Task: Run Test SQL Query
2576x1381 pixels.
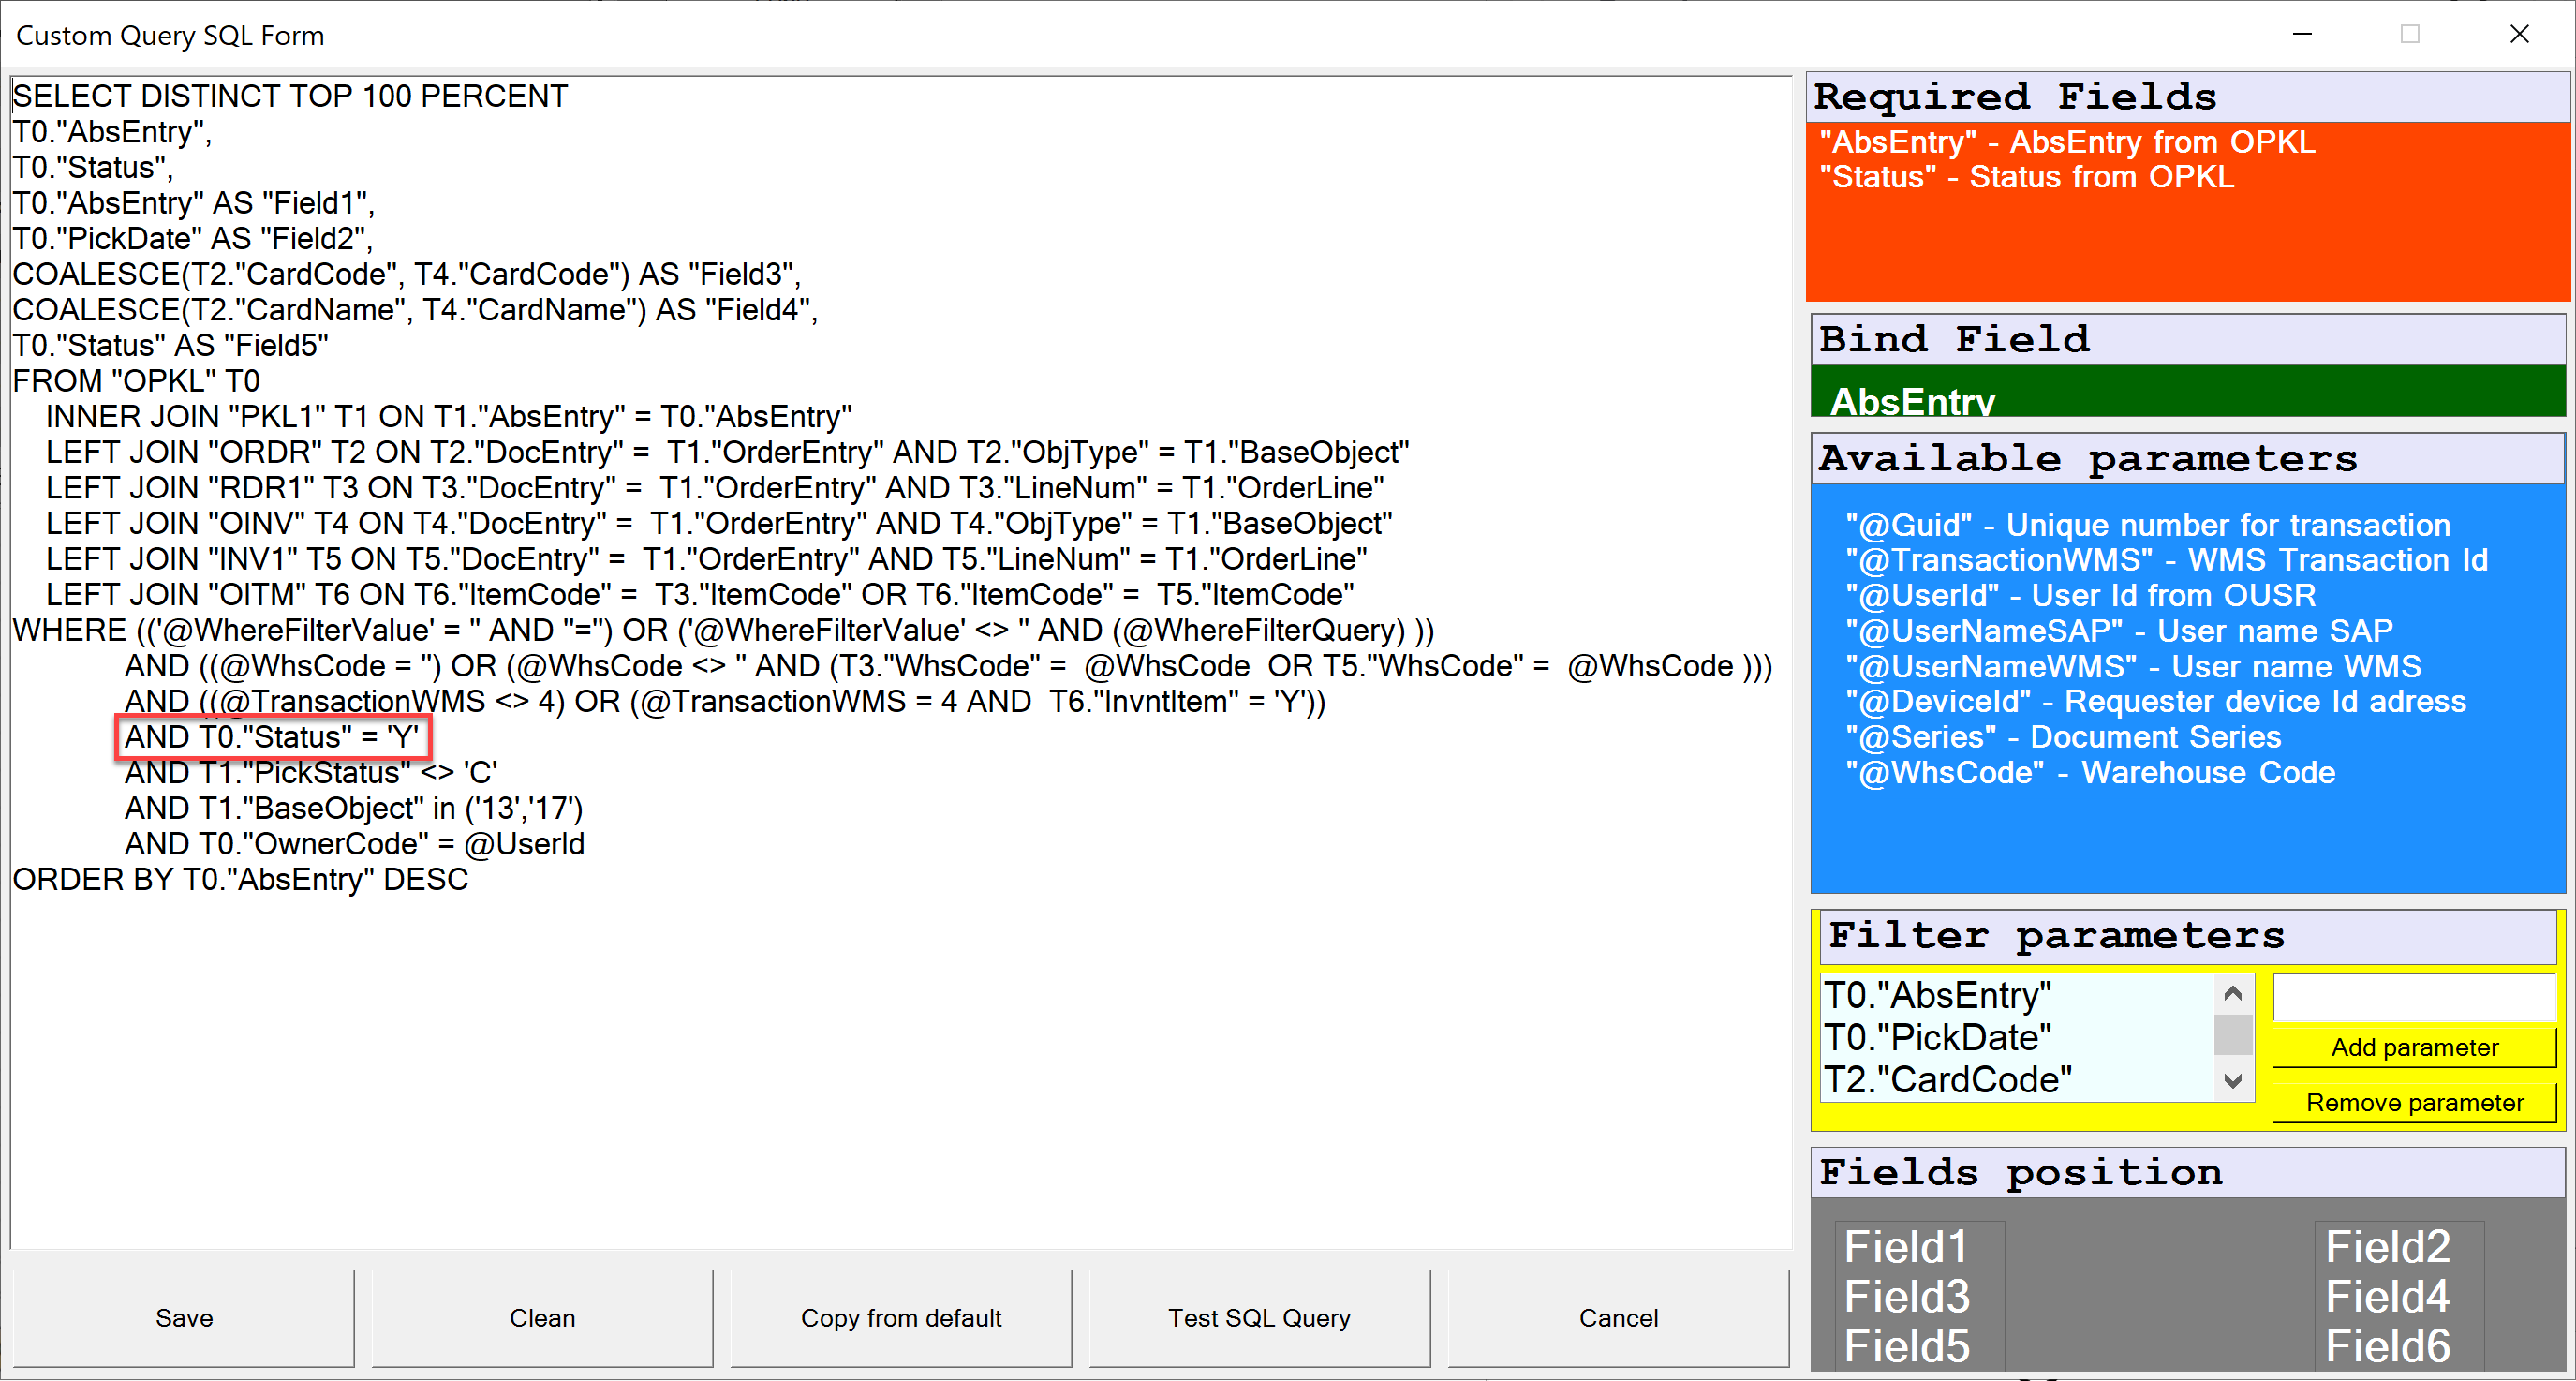Action: (1259, 1317)
